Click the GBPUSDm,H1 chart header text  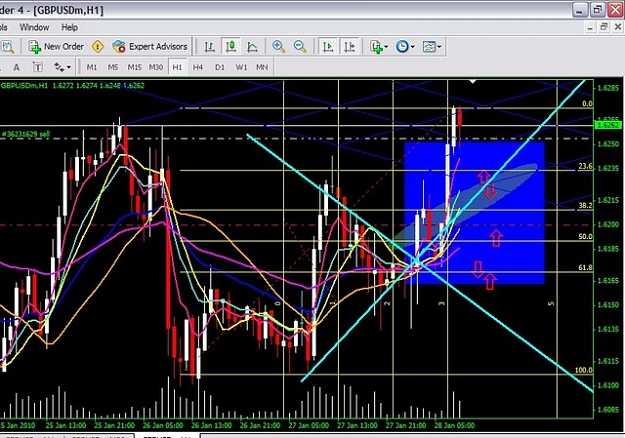point(73,85)
